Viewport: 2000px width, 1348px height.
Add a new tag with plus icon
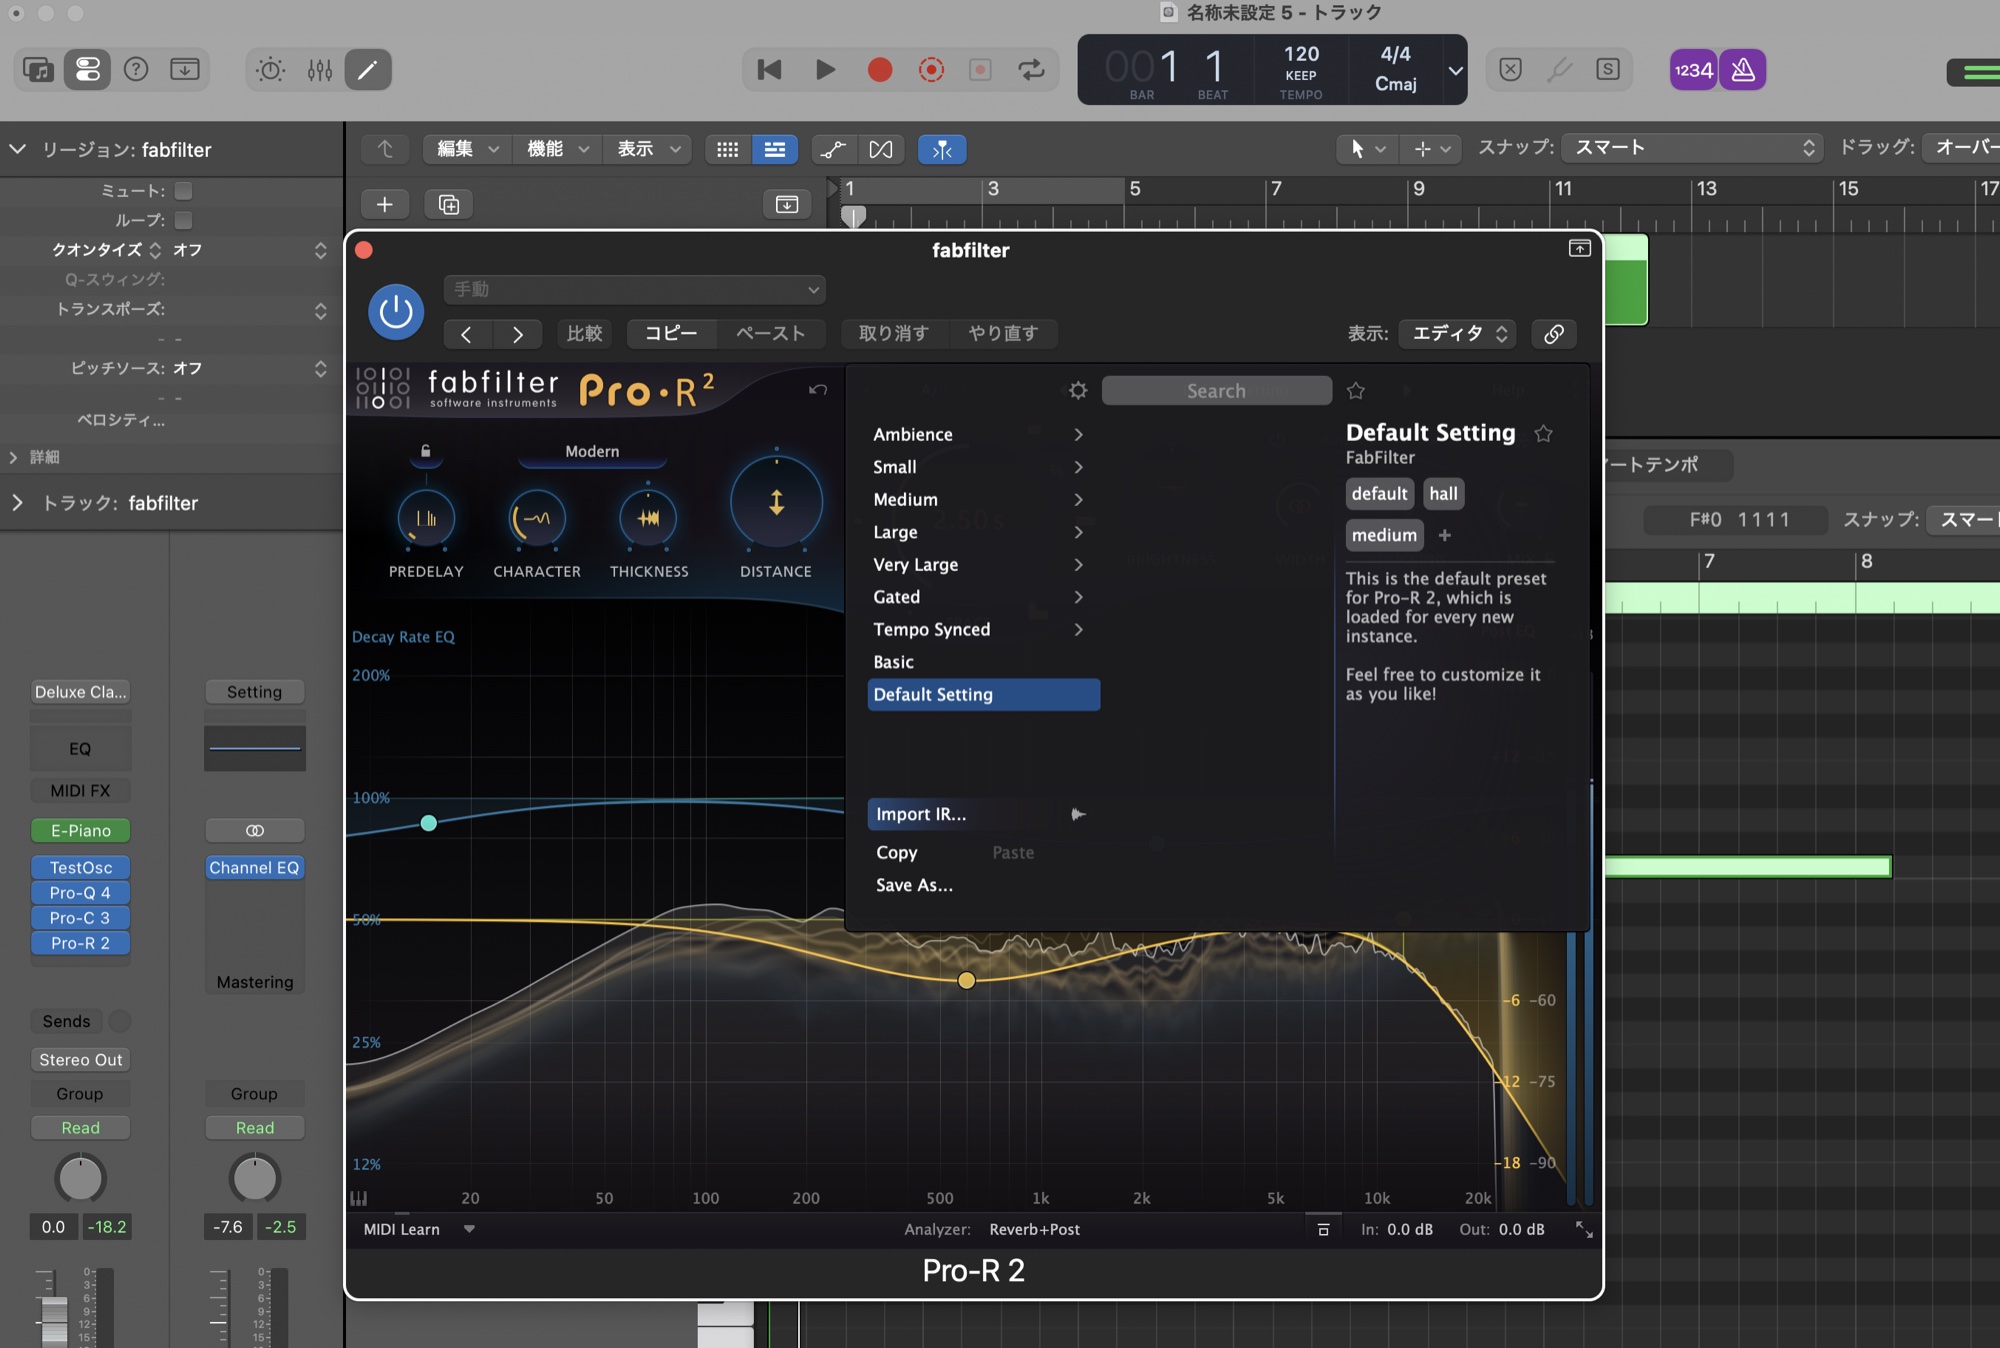(1444, 535)
